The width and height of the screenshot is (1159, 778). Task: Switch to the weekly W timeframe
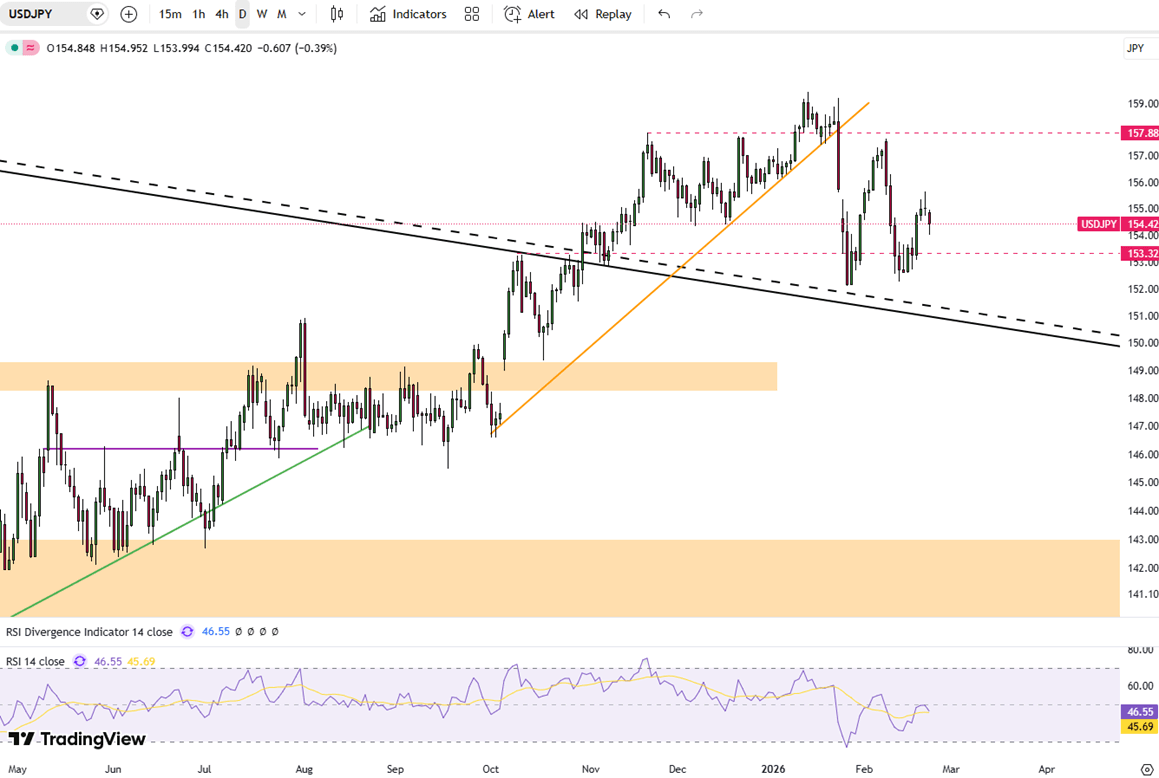[262, 14]
